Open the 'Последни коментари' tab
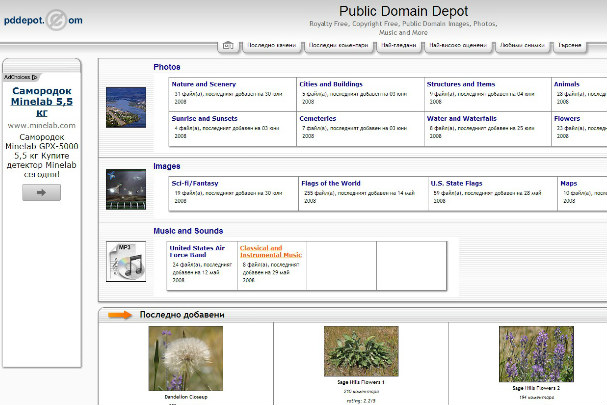607x405 pixels. (338, 45)
